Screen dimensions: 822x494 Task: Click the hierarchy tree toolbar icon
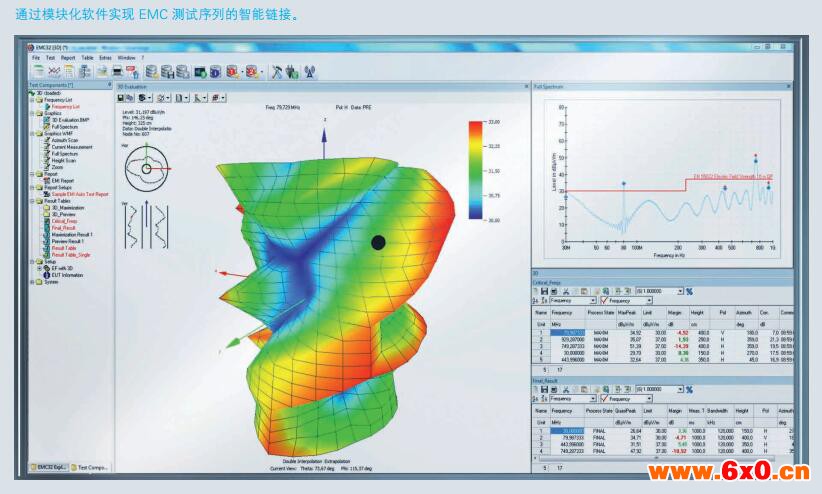tap(85, 72)
